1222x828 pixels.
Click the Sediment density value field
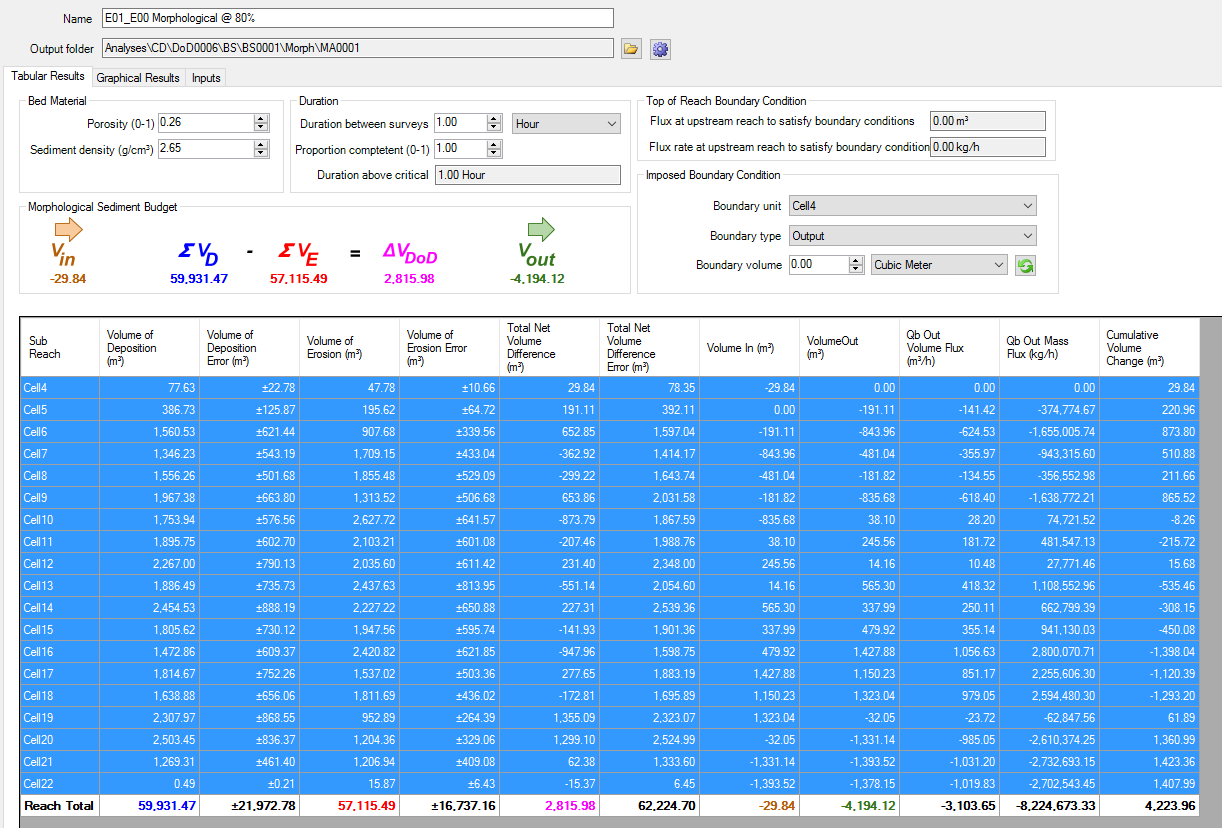(206, 149)
